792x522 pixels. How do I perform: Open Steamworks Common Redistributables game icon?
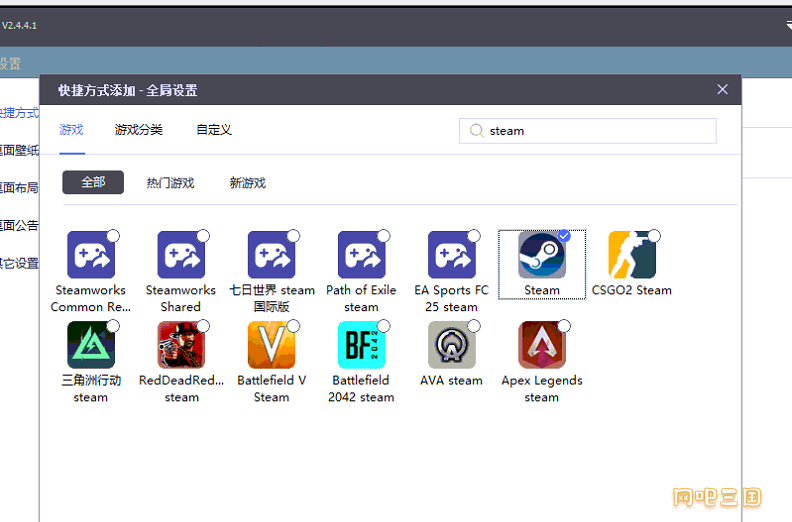click(x=91, y=255)
